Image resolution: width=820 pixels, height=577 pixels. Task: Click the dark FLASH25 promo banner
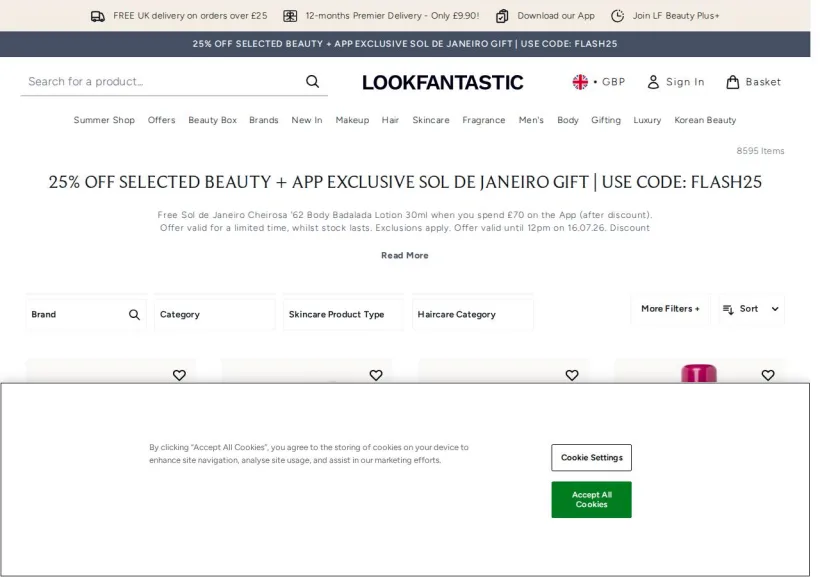point(405,44)
